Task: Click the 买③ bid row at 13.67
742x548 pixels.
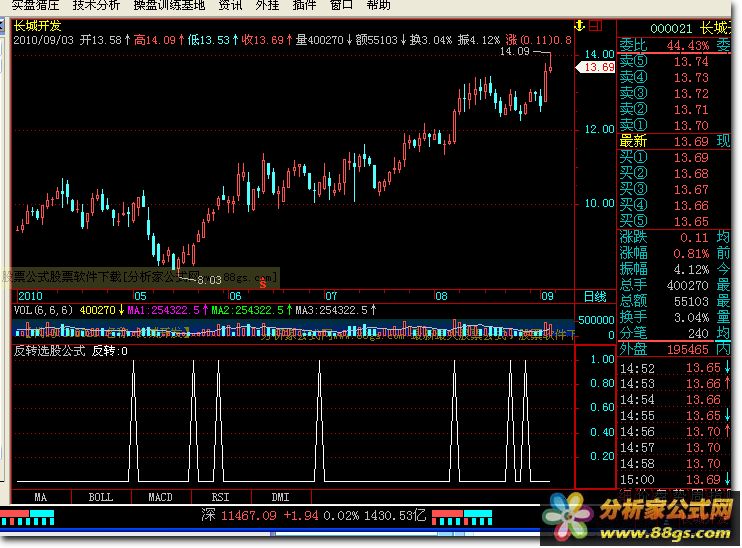Action: tap(674, 190)
